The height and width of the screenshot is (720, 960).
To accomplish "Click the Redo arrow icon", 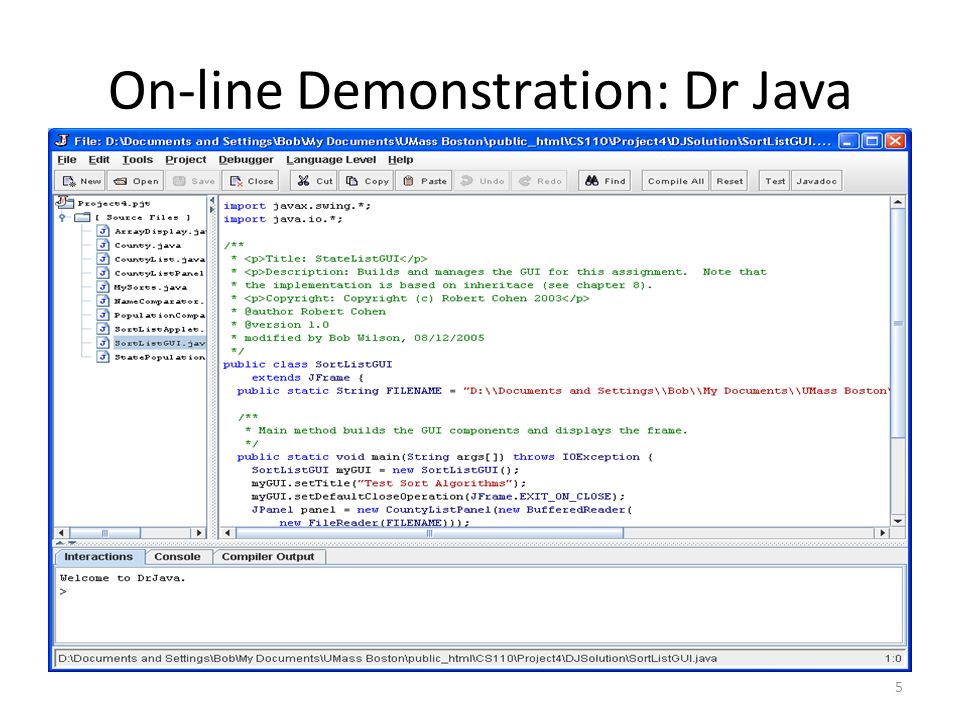I will click(525, 181).
